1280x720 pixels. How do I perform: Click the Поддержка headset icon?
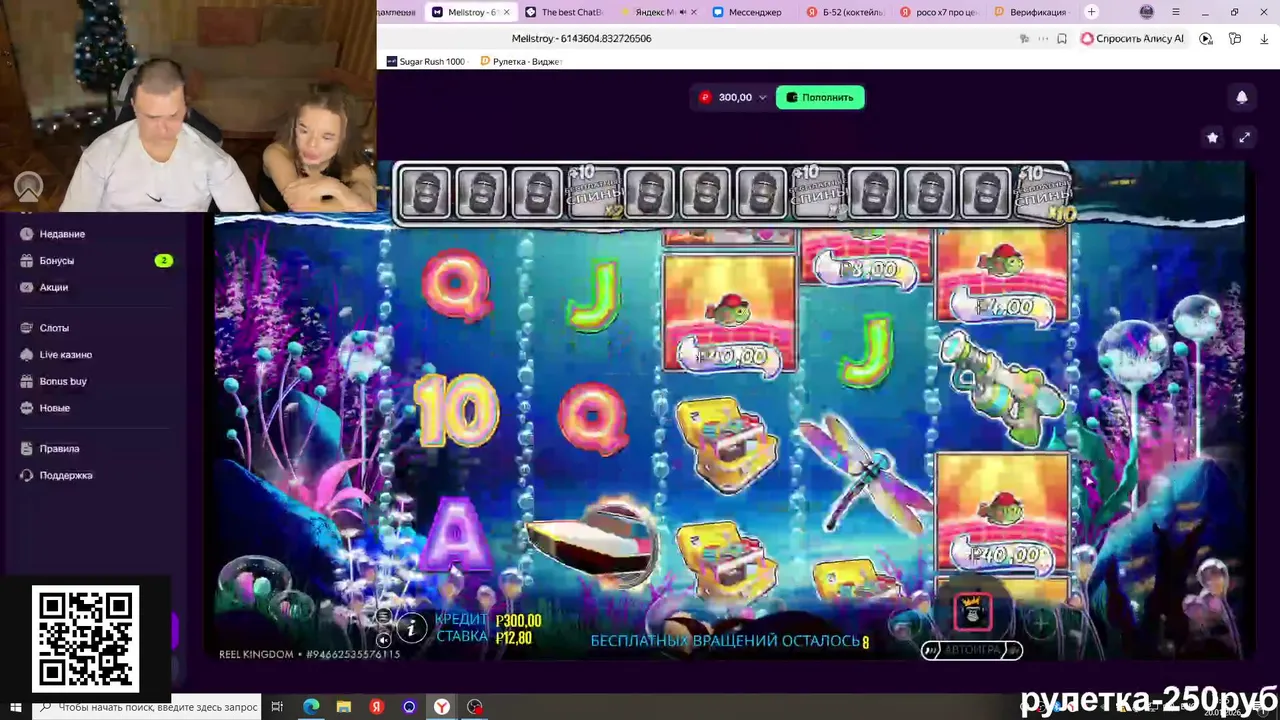[27, 476]
